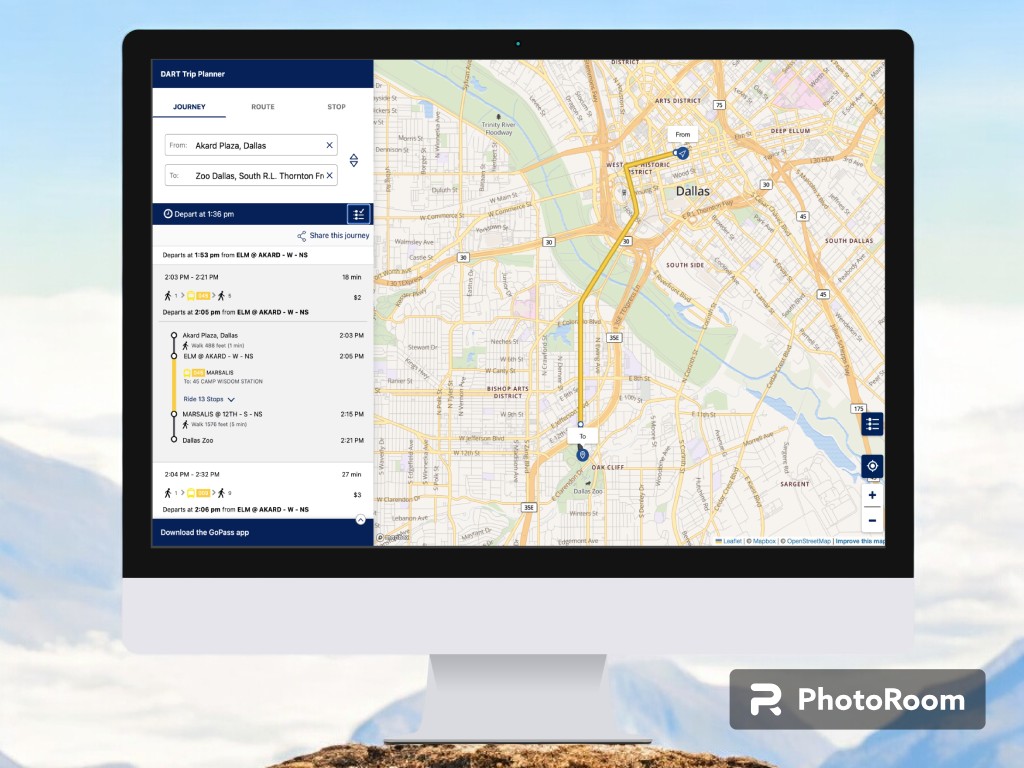Click the To destination pin on map

582,454
